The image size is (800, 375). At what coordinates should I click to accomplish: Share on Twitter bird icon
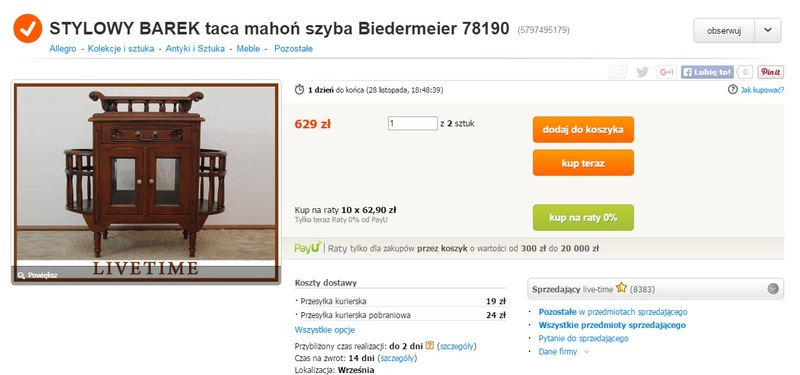pos(642,72)
